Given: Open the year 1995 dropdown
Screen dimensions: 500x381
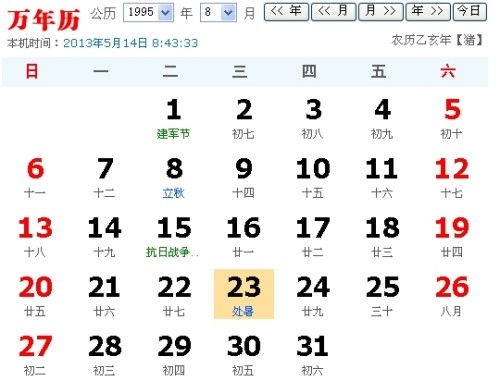Looking at the screenshot, I should click(x=148, y=13).
